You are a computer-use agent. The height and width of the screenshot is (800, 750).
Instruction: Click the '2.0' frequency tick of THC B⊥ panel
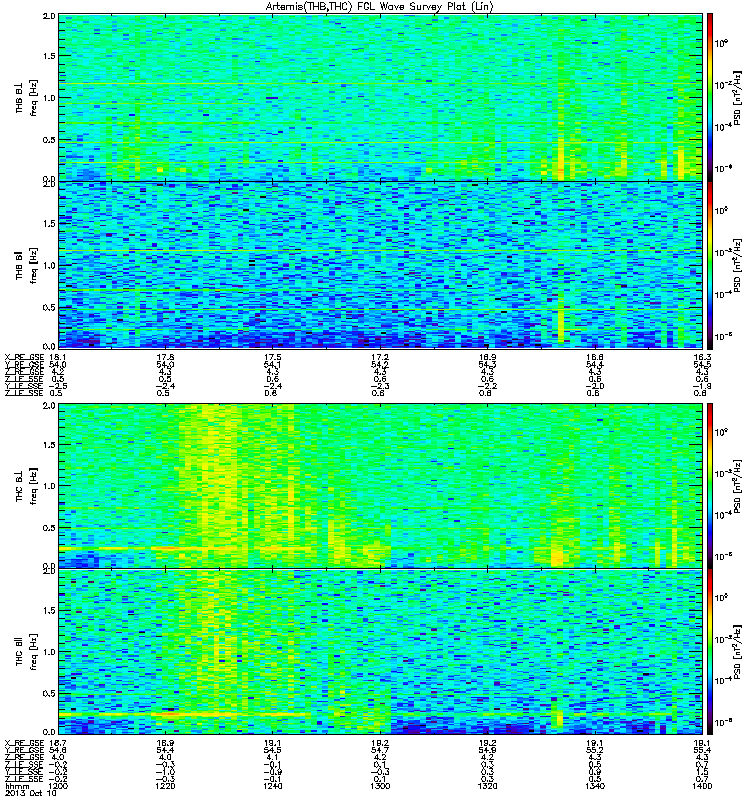pos(49,406)
